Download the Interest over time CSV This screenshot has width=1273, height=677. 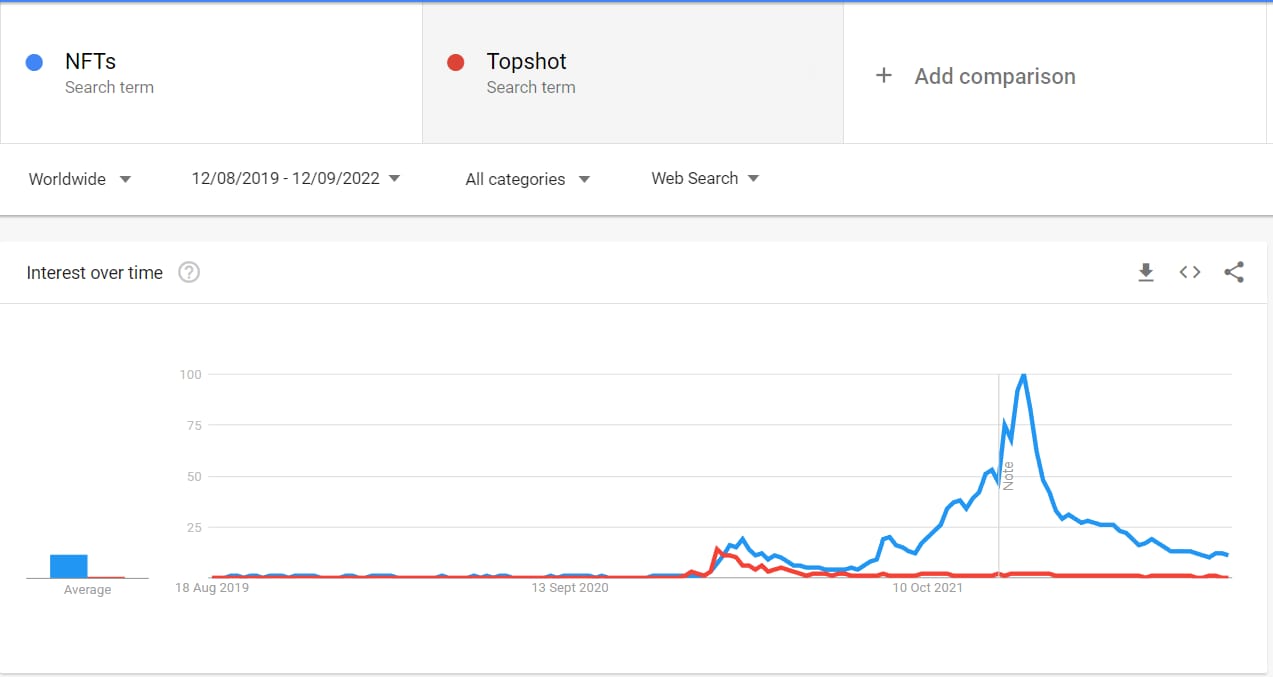(x=1146, y=272)
